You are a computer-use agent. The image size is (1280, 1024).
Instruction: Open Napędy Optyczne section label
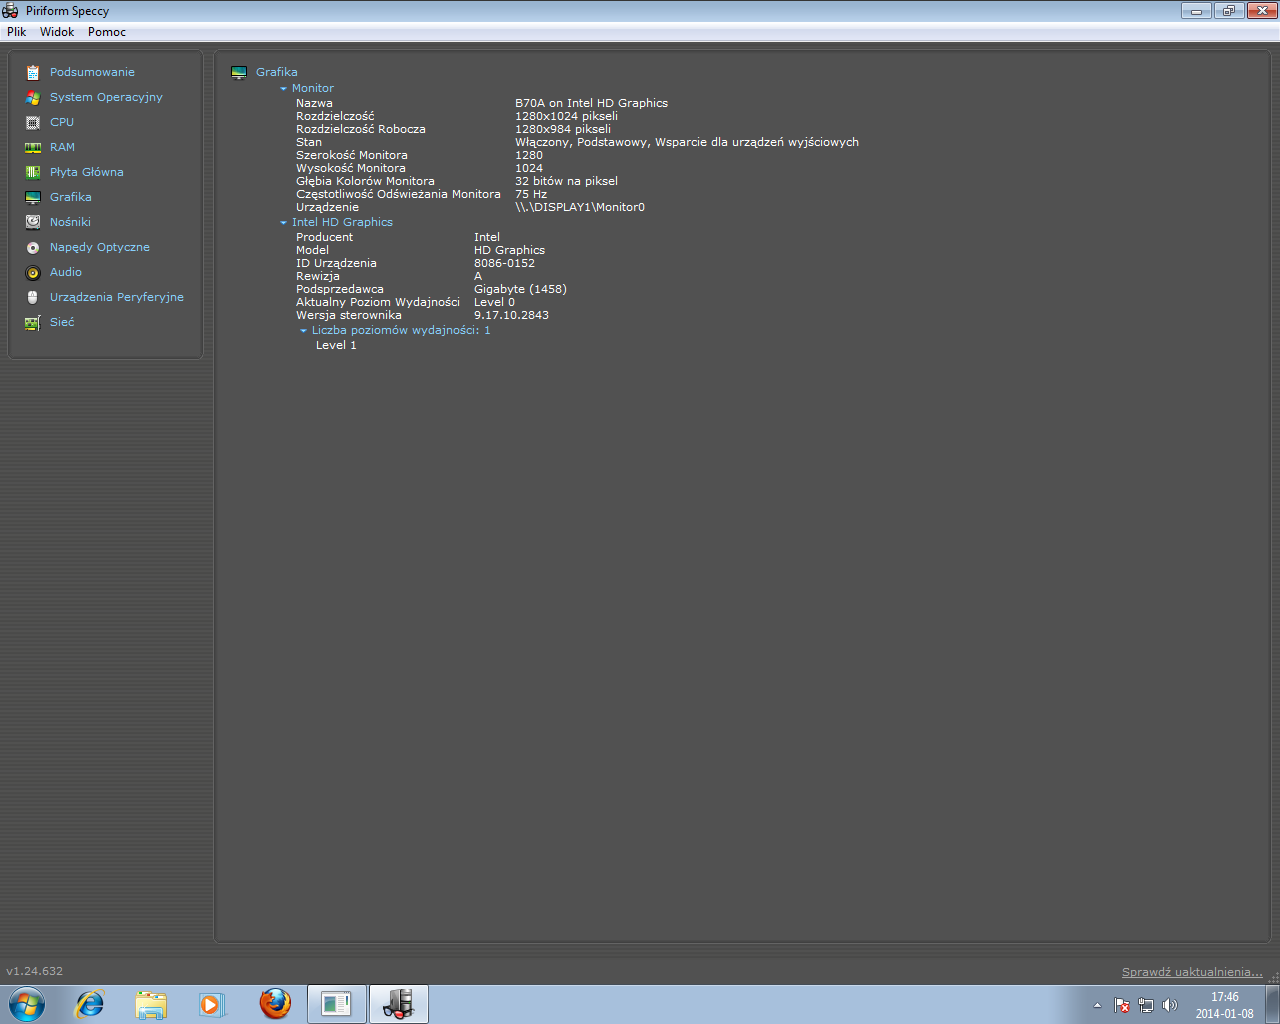pos(100,247)
